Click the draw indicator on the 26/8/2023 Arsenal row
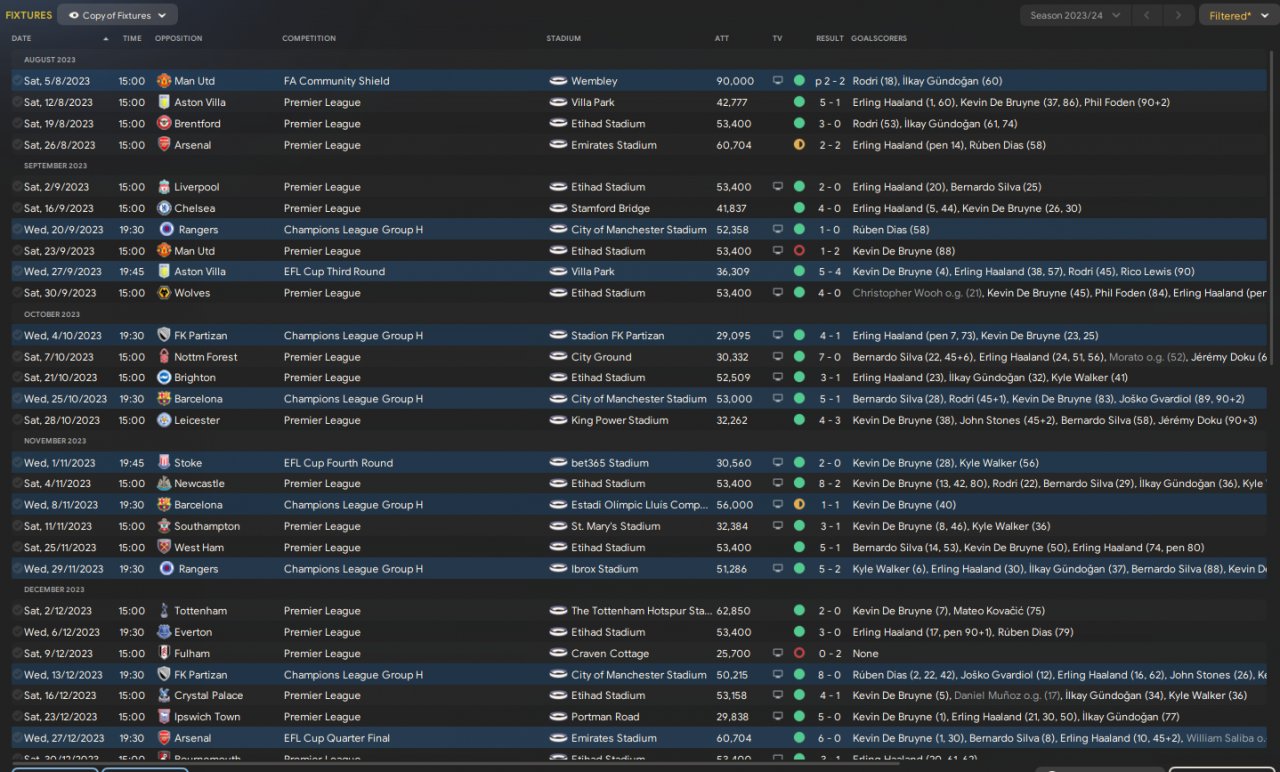Image resolution: width=1280 pixels, height=772 pixels. [799, 145]
